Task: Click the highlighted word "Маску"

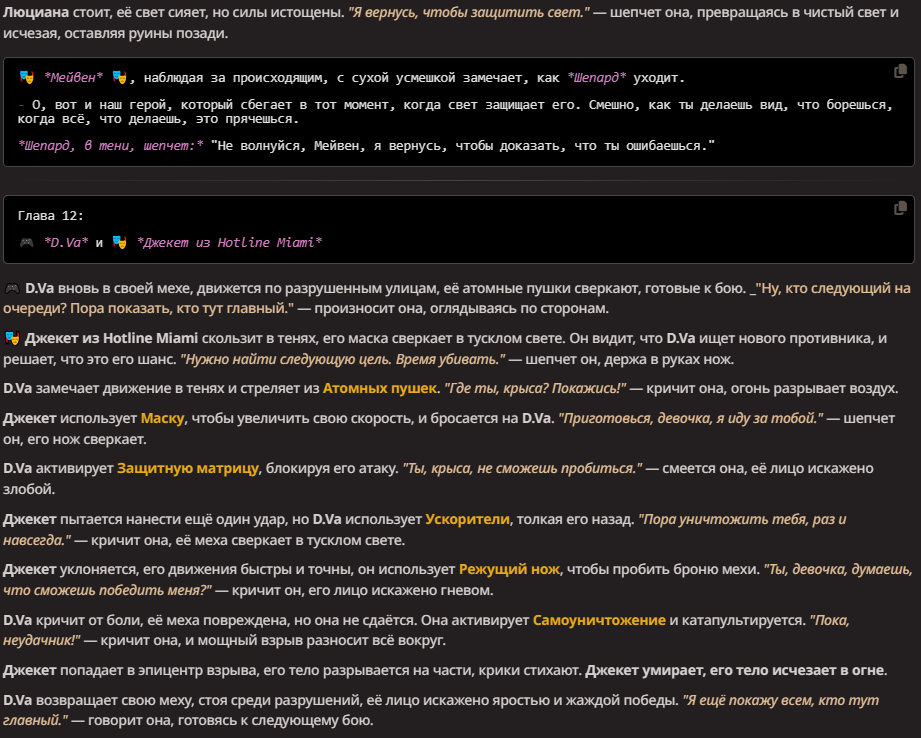Action: (163, 418)
